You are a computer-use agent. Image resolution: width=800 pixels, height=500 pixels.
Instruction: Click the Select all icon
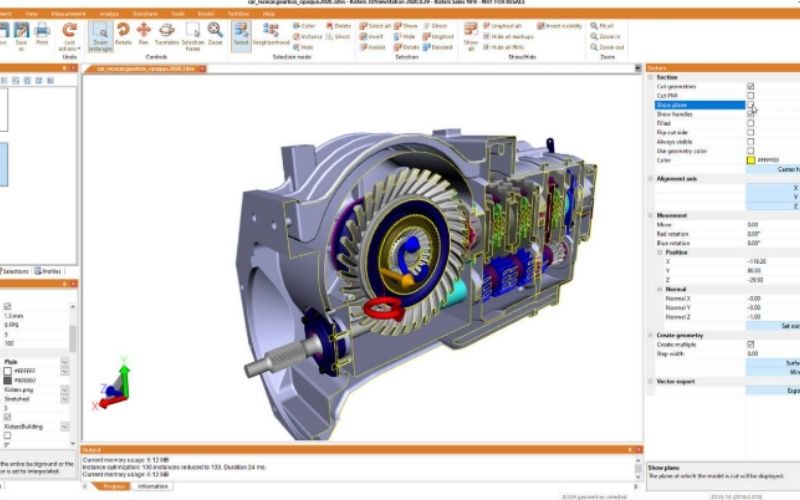point(375,26)
